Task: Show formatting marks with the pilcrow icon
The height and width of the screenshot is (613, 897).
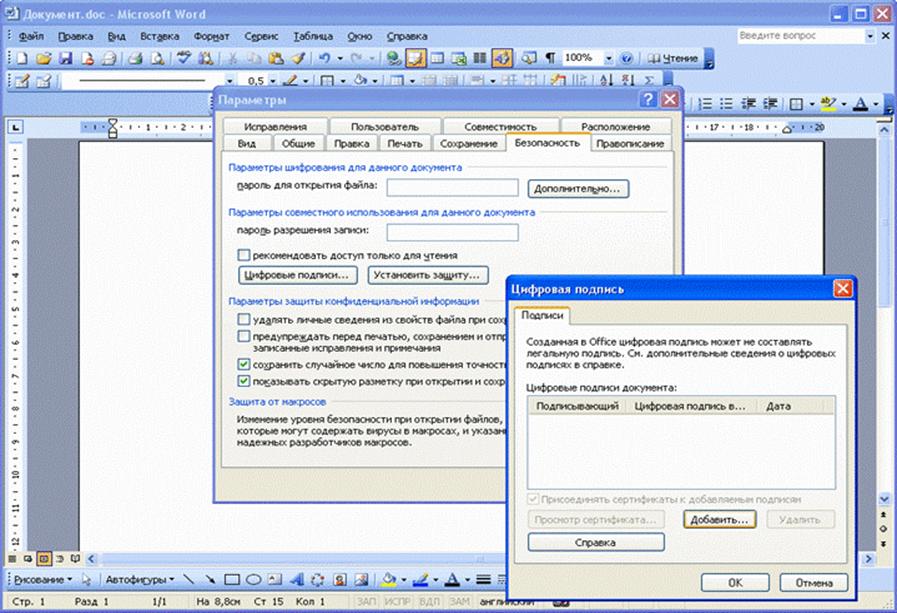Action: pyautogui.click(x=550, y=58)
